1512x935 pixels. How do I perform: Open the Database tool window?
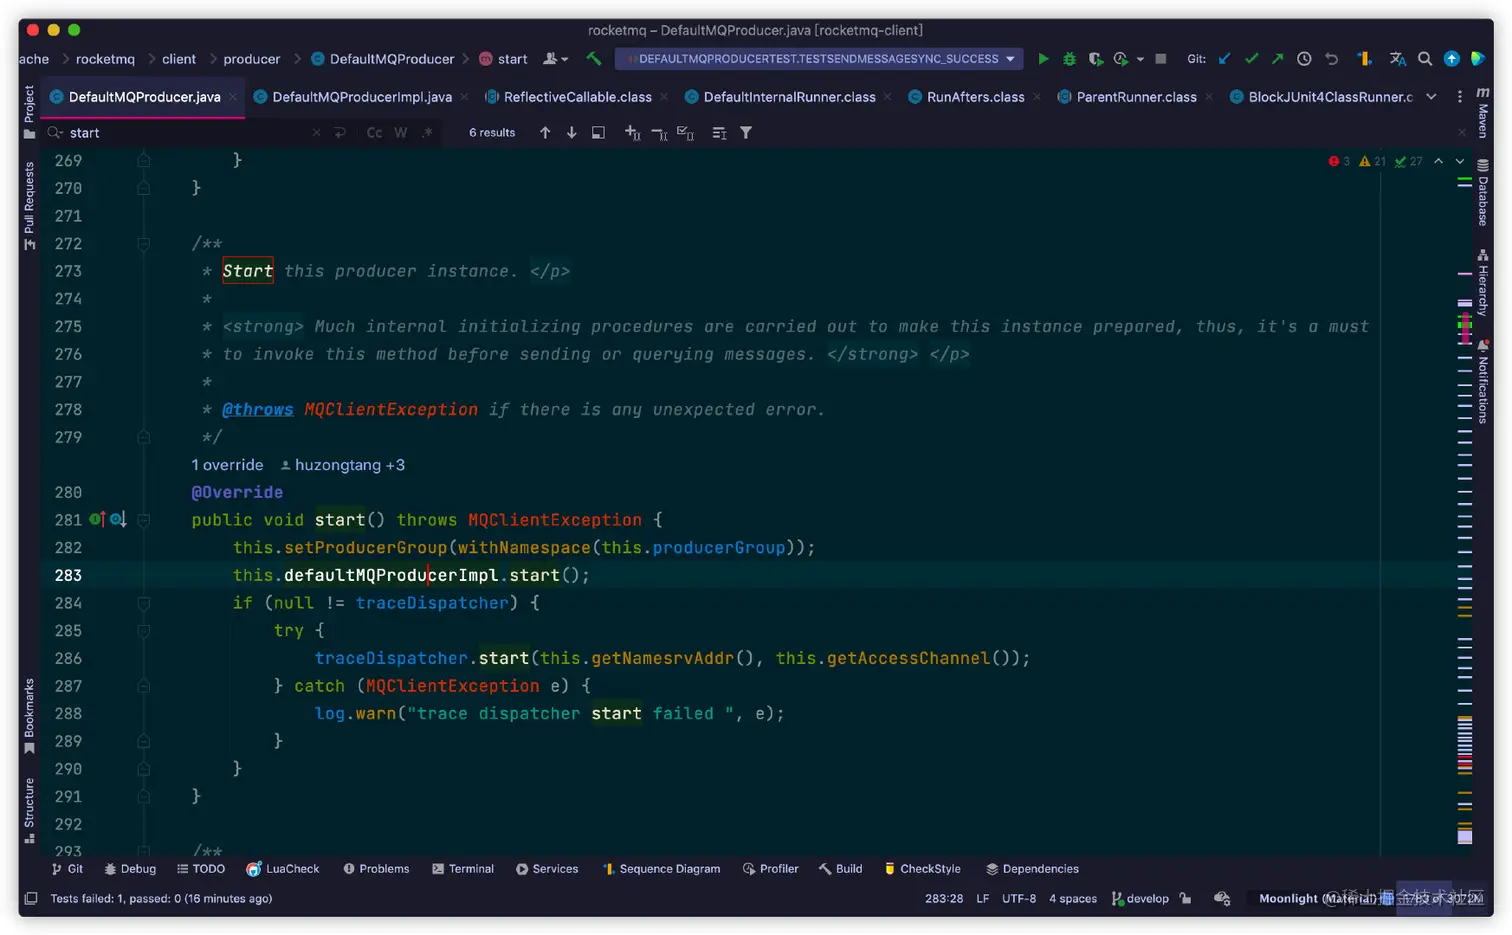pyautogui.click(x=1483, y=192)
